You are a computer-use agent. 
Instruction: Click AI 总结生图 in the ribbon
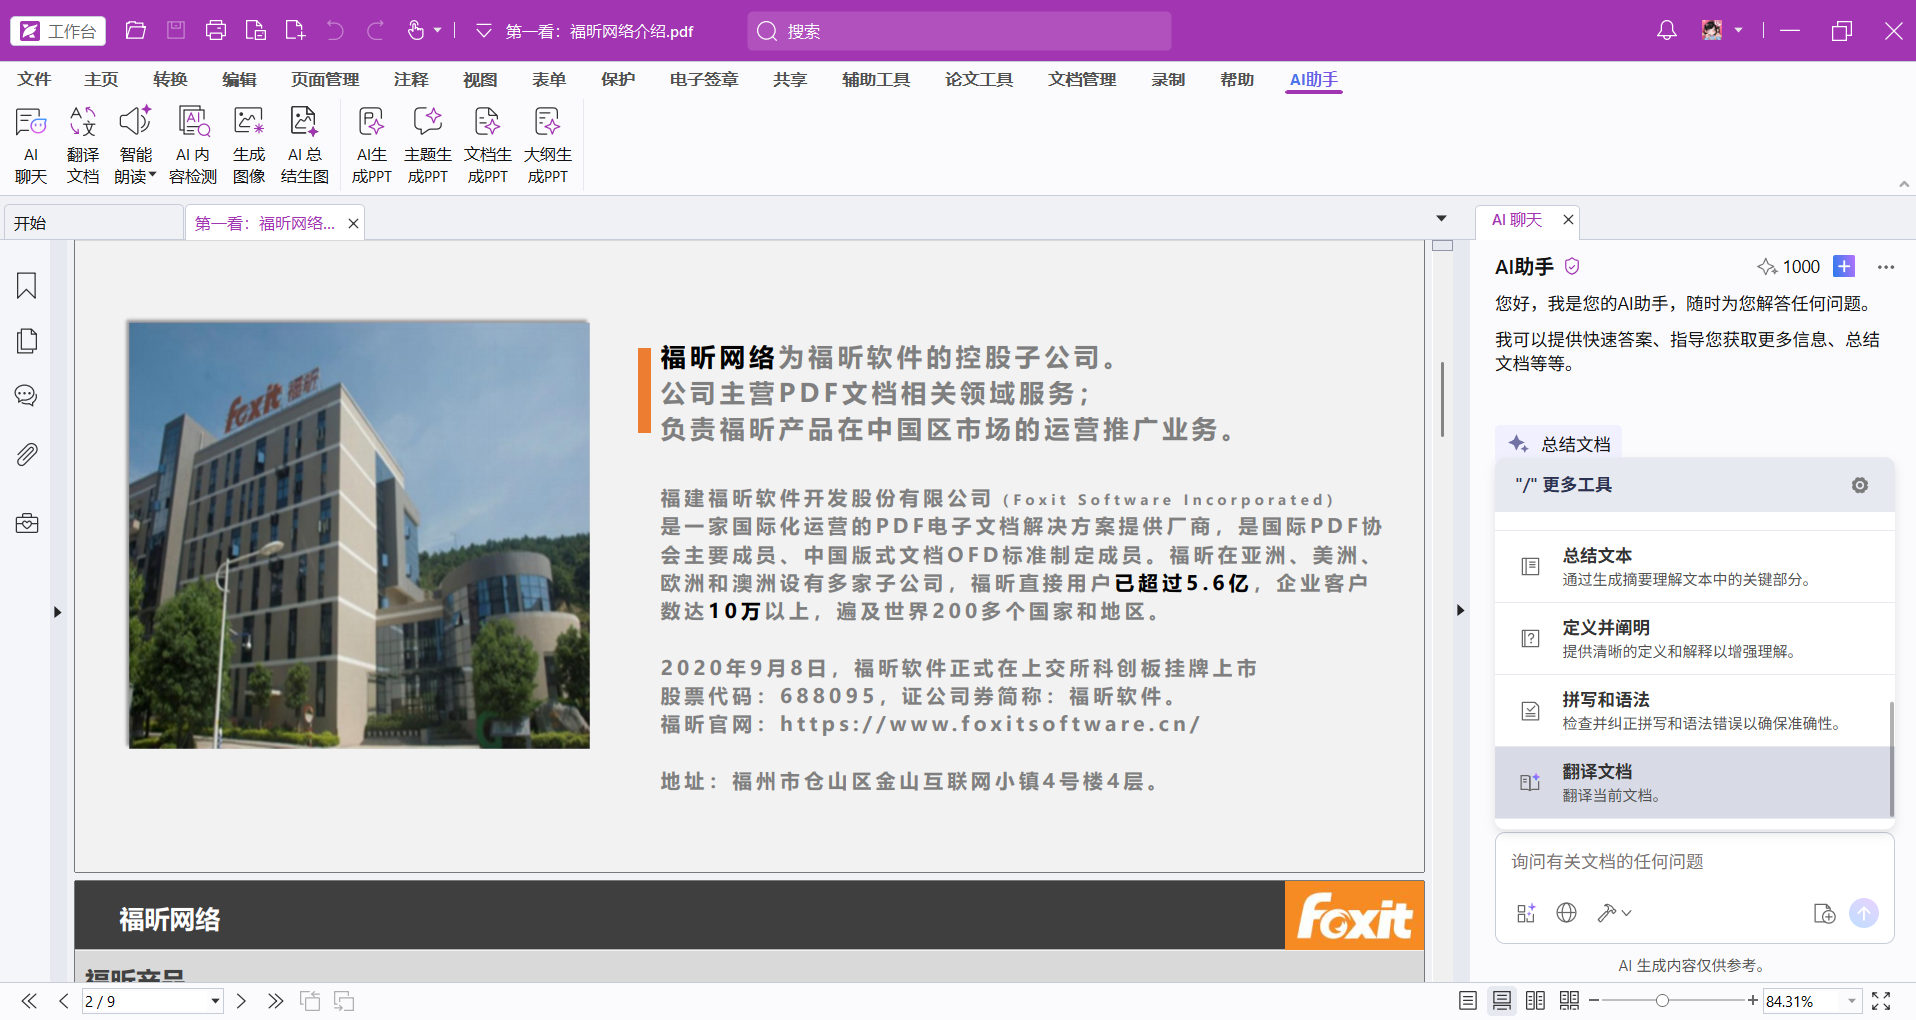pyautogui.click(x=305, y=146)
